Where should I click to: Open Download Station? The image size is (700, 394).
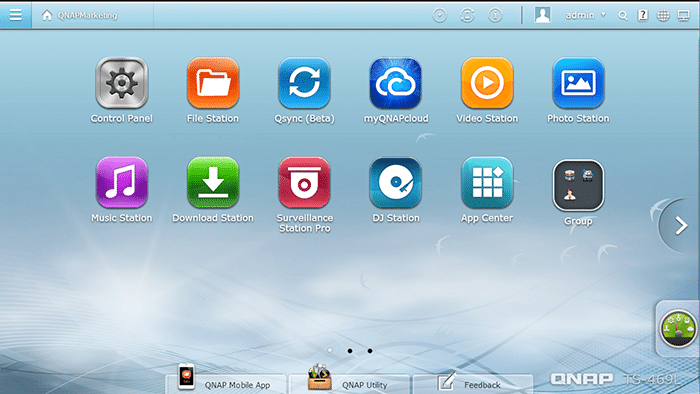point(213,182)
